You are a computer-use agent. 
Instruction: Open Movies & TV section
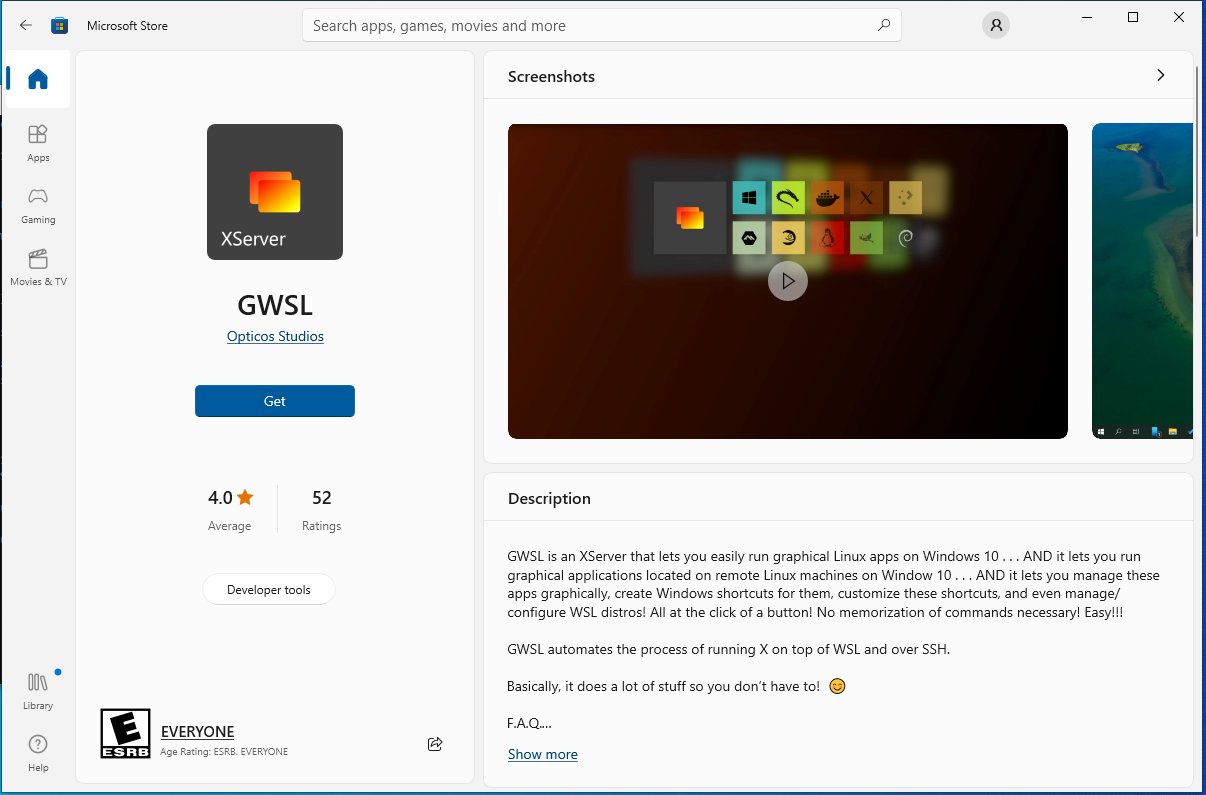click(38, 267)
